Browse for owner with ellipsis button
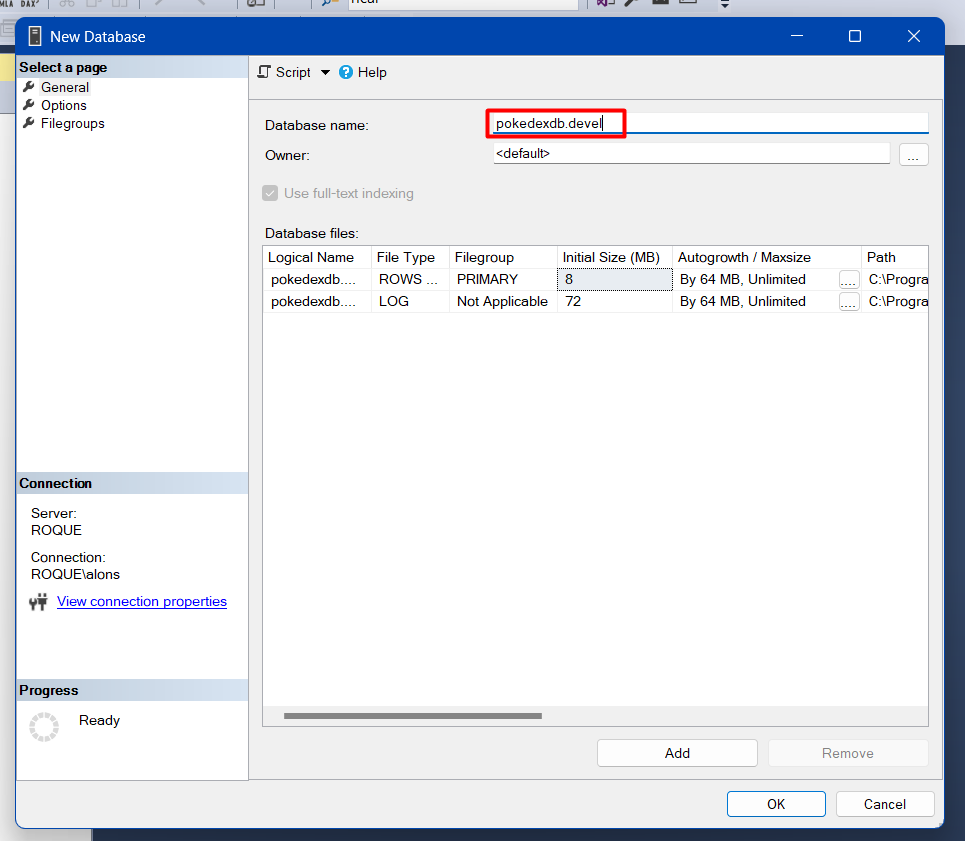Screen dimensions: 965x841 click(913, 155)
